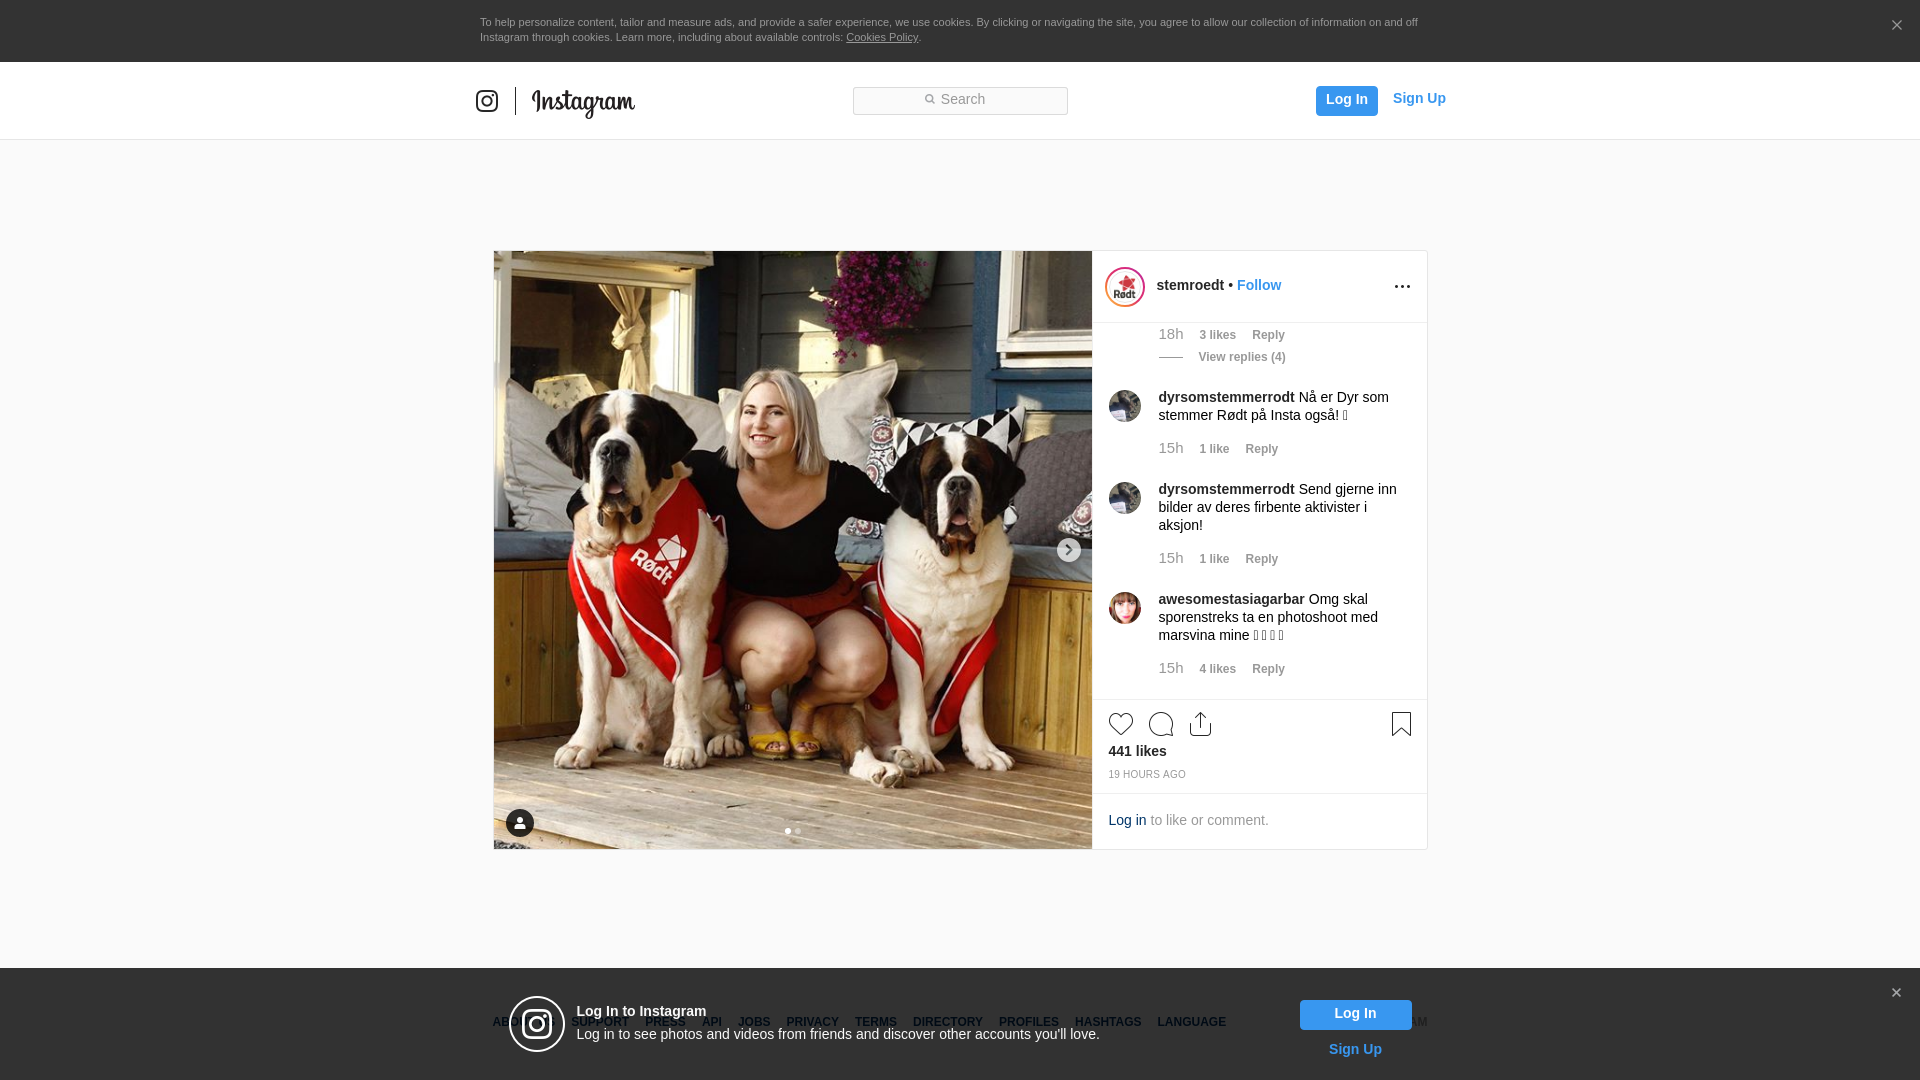Open the DIRECTORY footer link
This screenshot has width=1920, height=1080.
click(x=948, y=1022)
